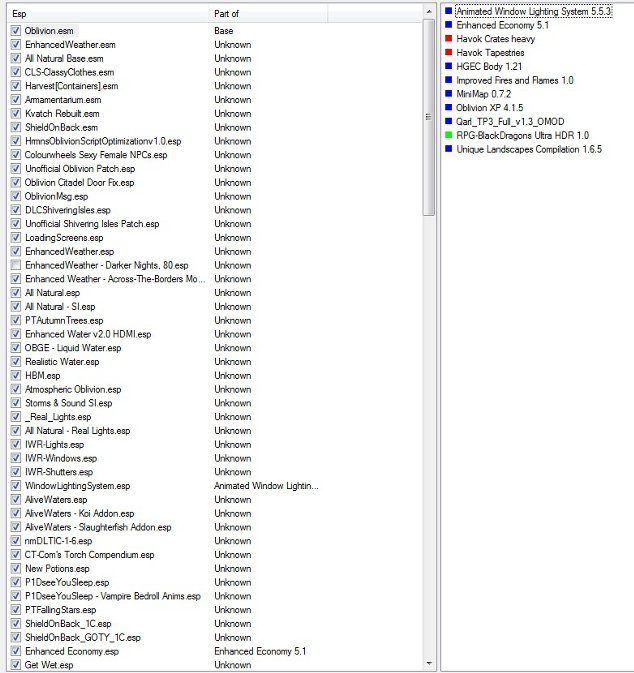Select Havok Crates heavy mod entry
Viewport: 634px width, 673px height.
pyautogui.click(x=496, y=39)
